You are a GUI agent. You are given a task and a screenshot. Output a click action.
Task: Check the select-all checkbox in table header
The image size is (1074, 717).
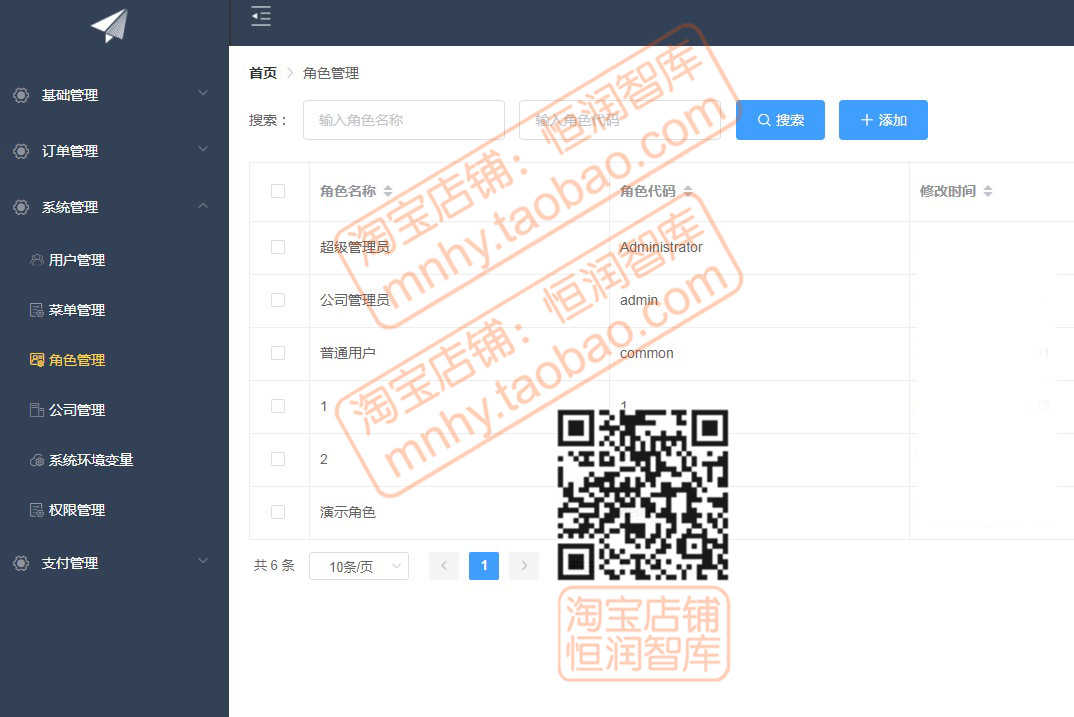[x=279, y=191]
